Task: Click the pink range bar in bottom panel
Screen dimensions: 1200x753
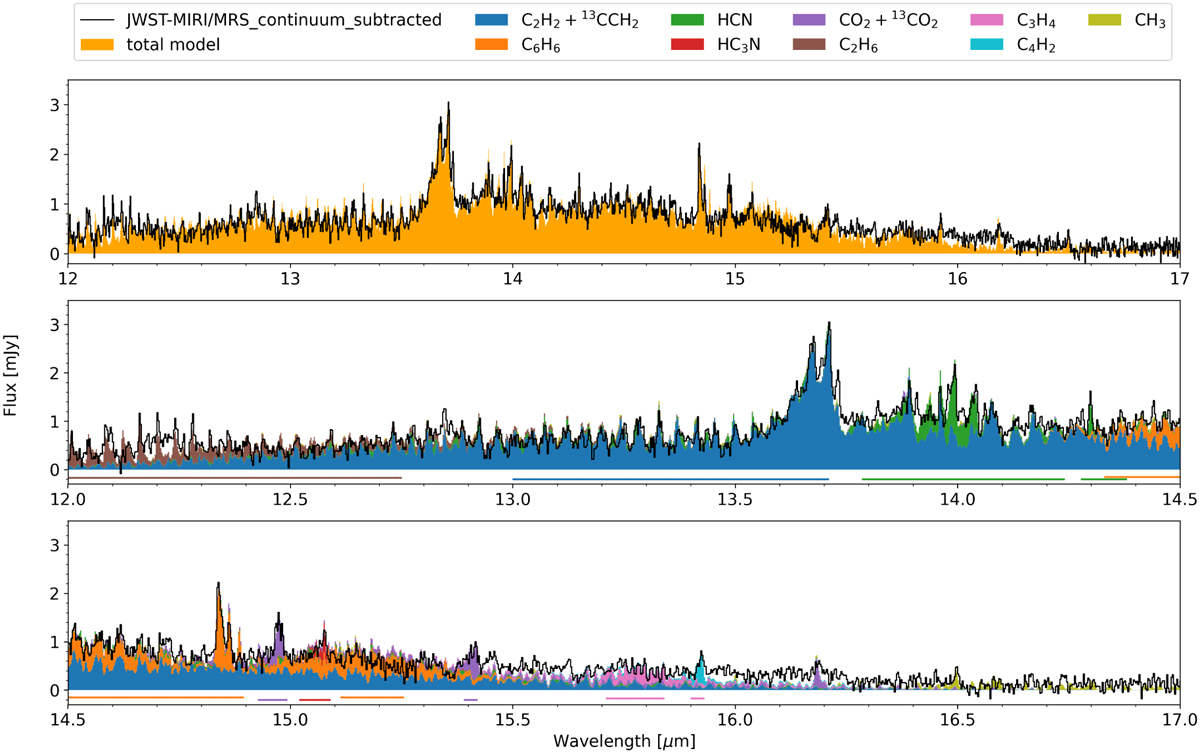Action: click(x=635, y=698)
